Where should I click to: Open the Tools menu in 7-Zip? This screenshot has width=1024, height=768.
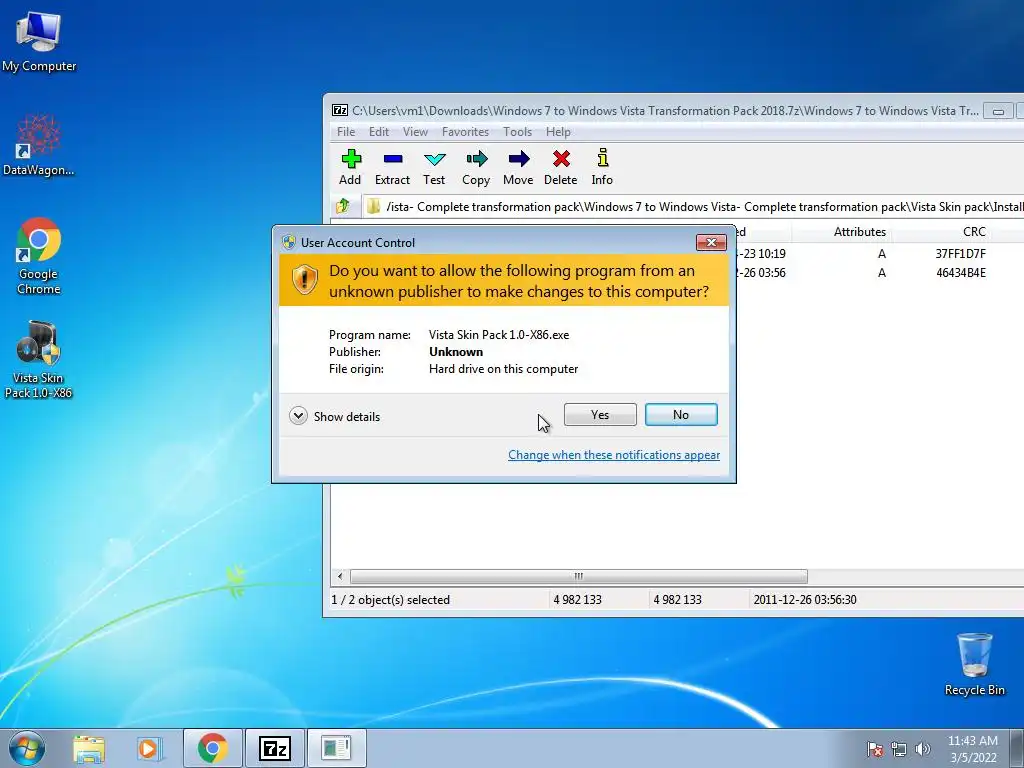coord(517,132)
